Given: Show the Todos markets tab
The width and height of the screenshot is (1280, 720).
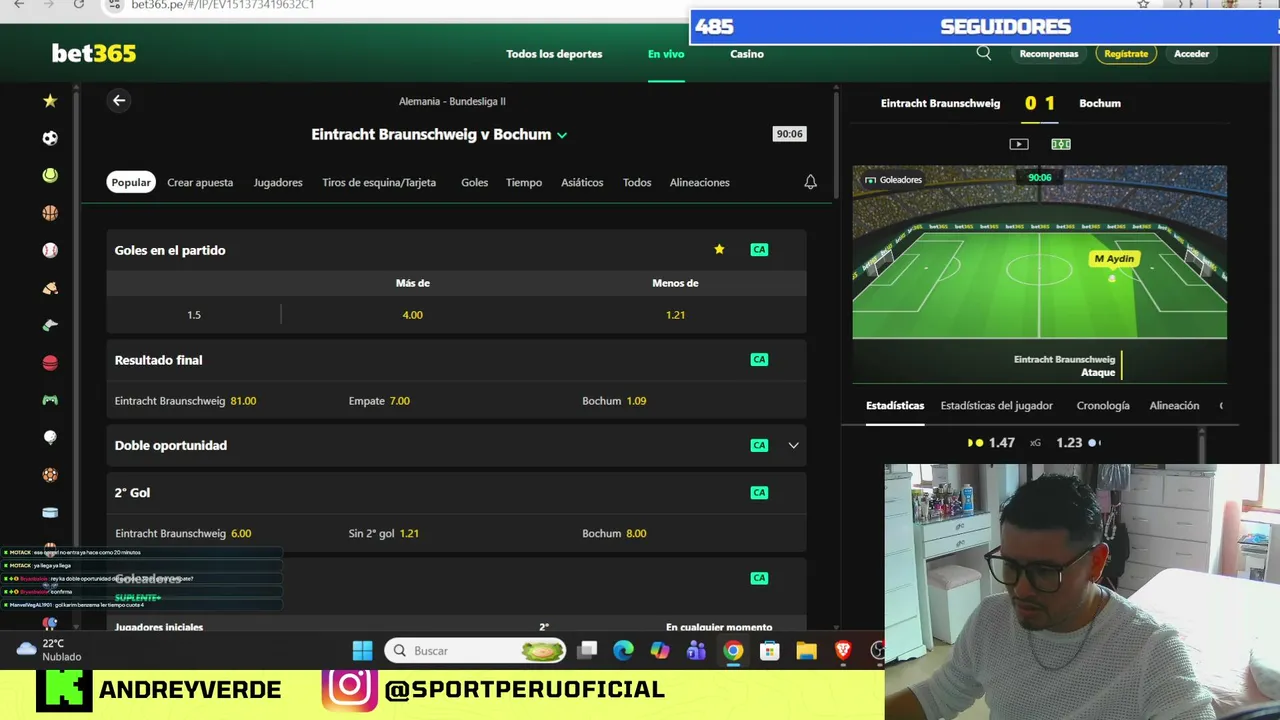Looking at the screenshot, I should [x=637, y=182].
